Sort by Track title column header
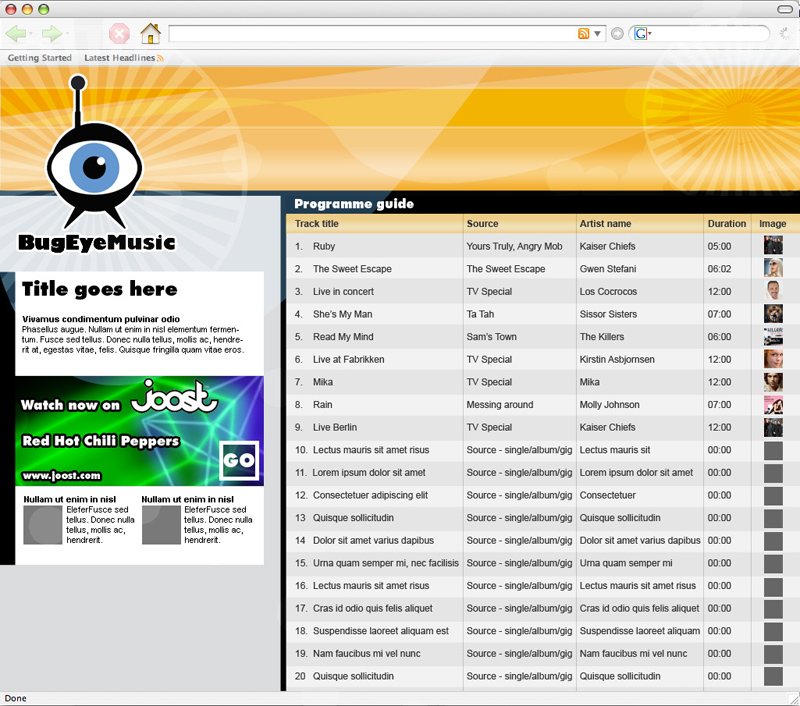 (x=317, y=224)
